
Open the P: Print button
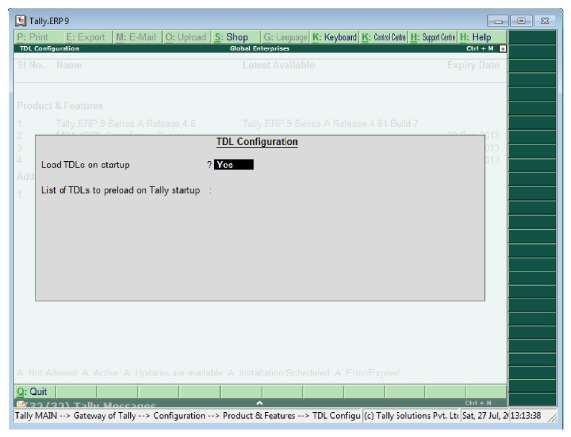(39, 37)
